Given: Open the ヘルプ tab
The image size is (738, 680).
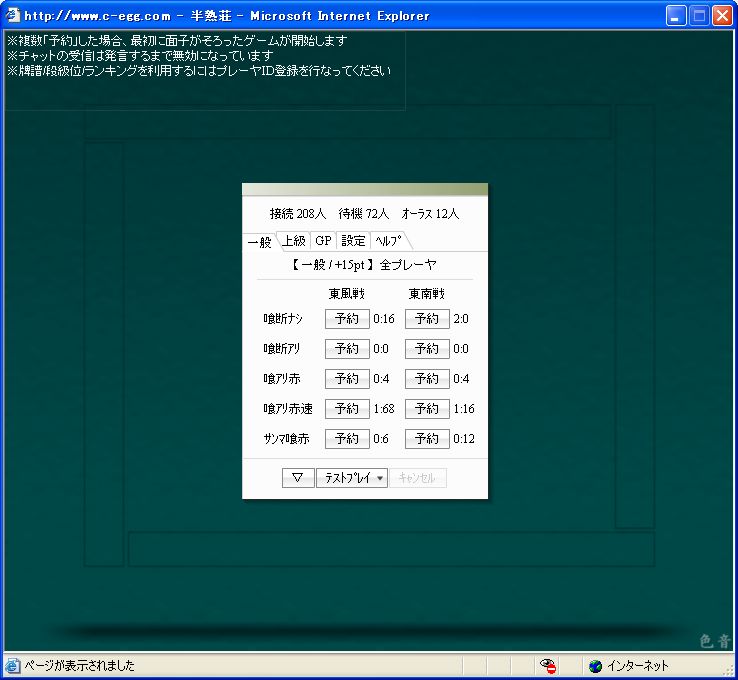Looking at the screenshot, I should click(x=389, y=241).
